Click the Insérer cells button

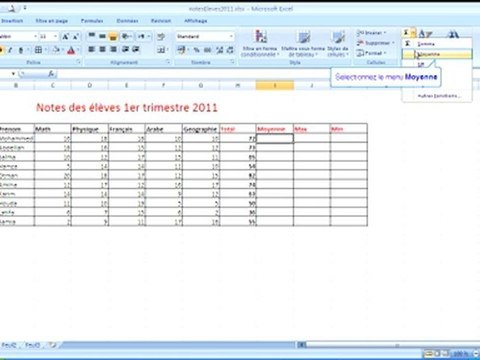pyautogui.click(x=372, y=33)
